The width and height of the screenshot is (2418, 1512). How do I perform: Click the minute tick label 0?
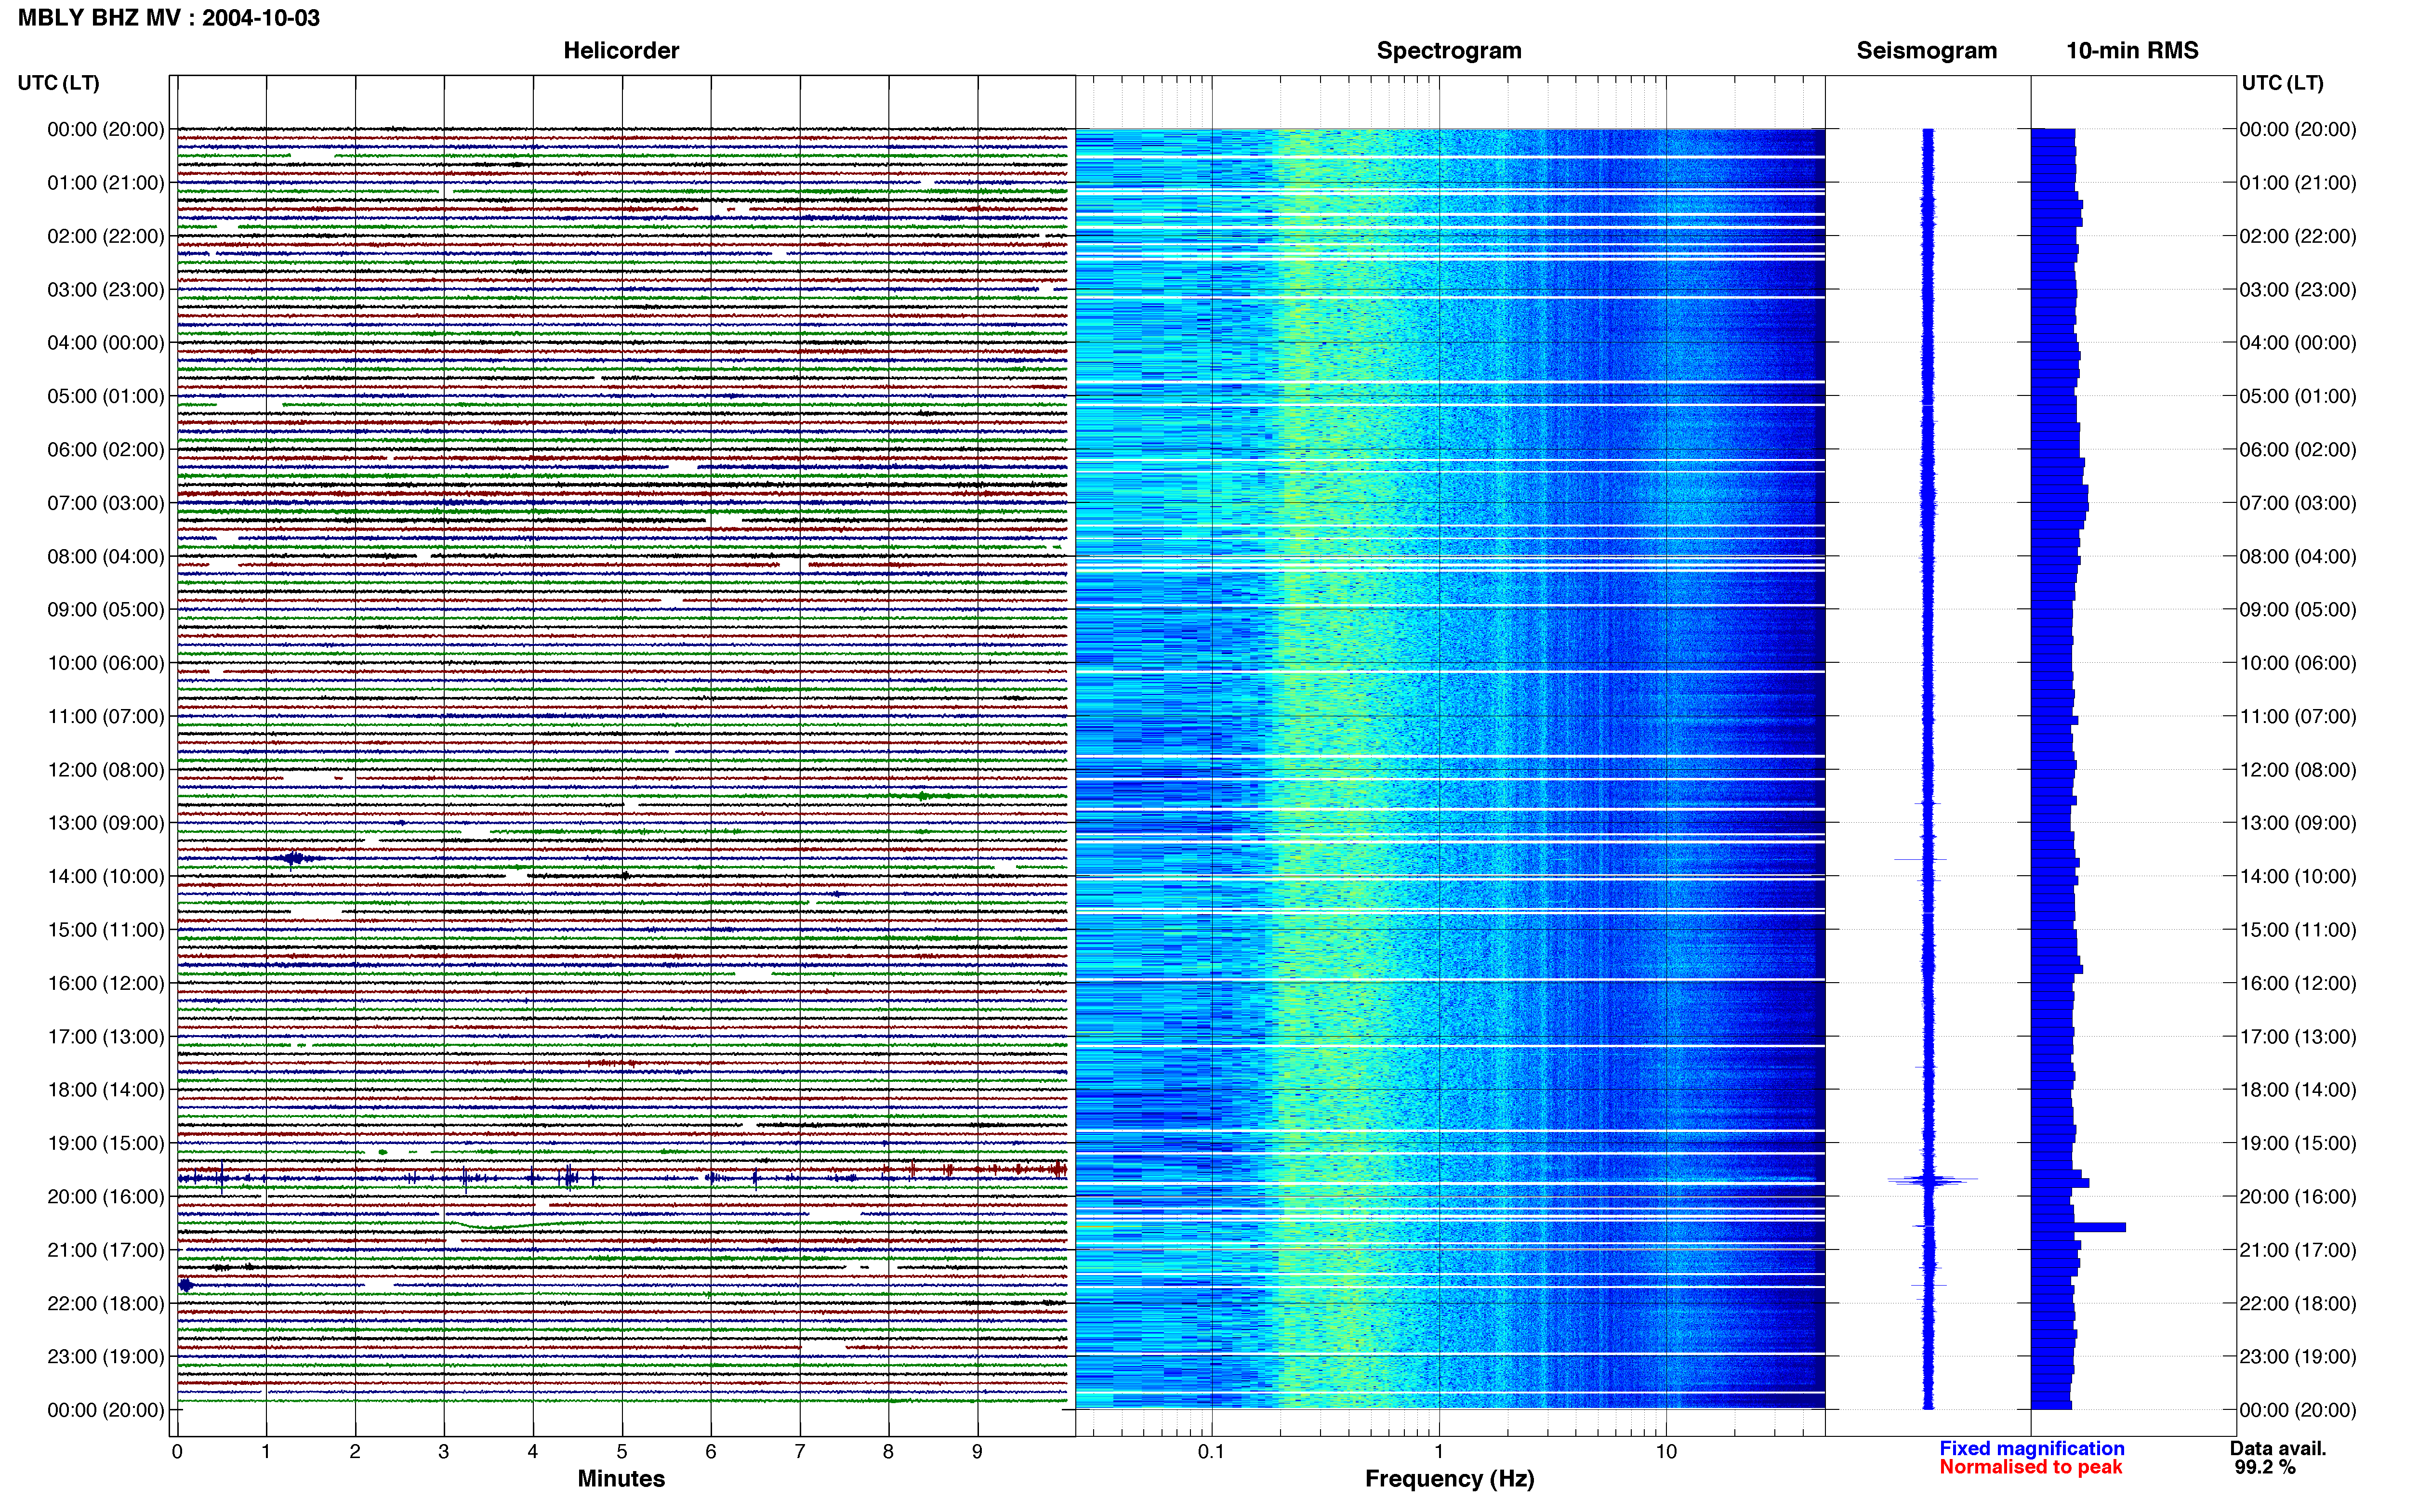[x=177, y=1451]
